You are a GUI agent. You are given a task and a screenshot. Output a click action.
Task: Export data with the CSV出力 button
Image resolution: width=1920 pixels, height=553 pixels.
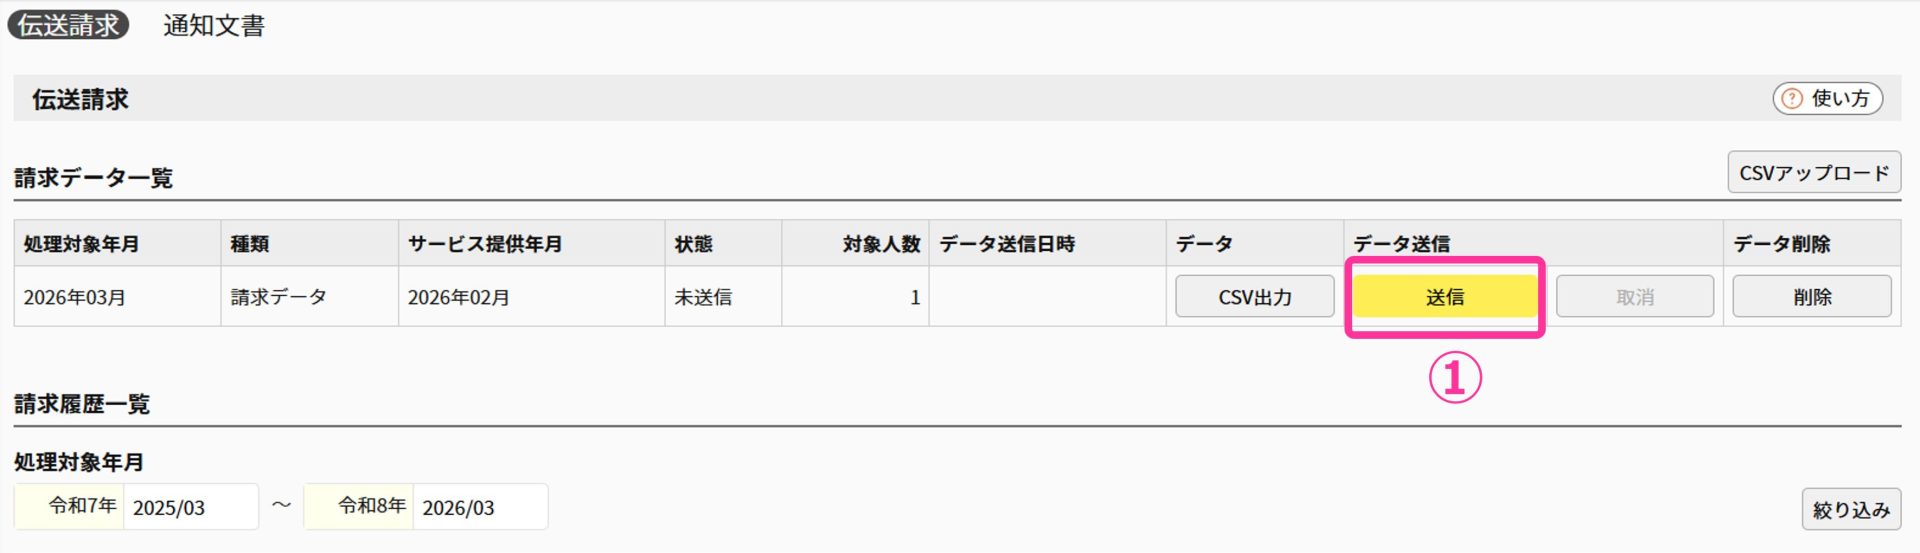[1254, 297]
